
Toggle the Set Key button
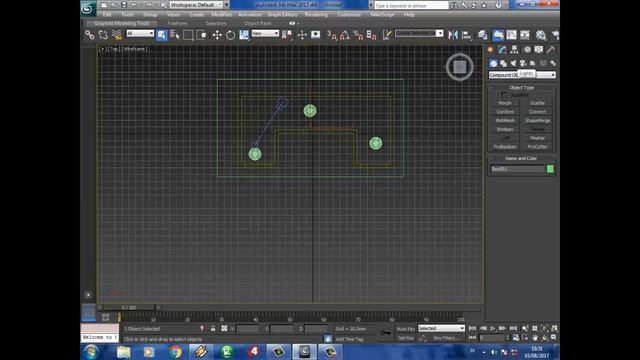[406, 338]
